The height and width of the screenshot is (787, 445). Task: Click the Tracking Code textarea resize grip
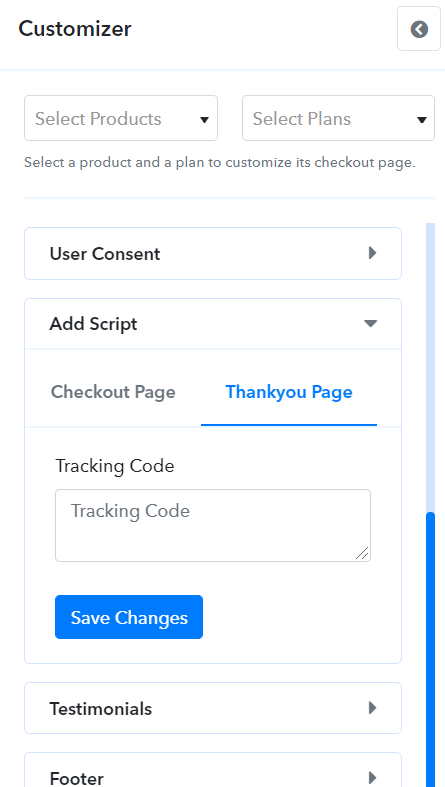(x=363, y=553)
